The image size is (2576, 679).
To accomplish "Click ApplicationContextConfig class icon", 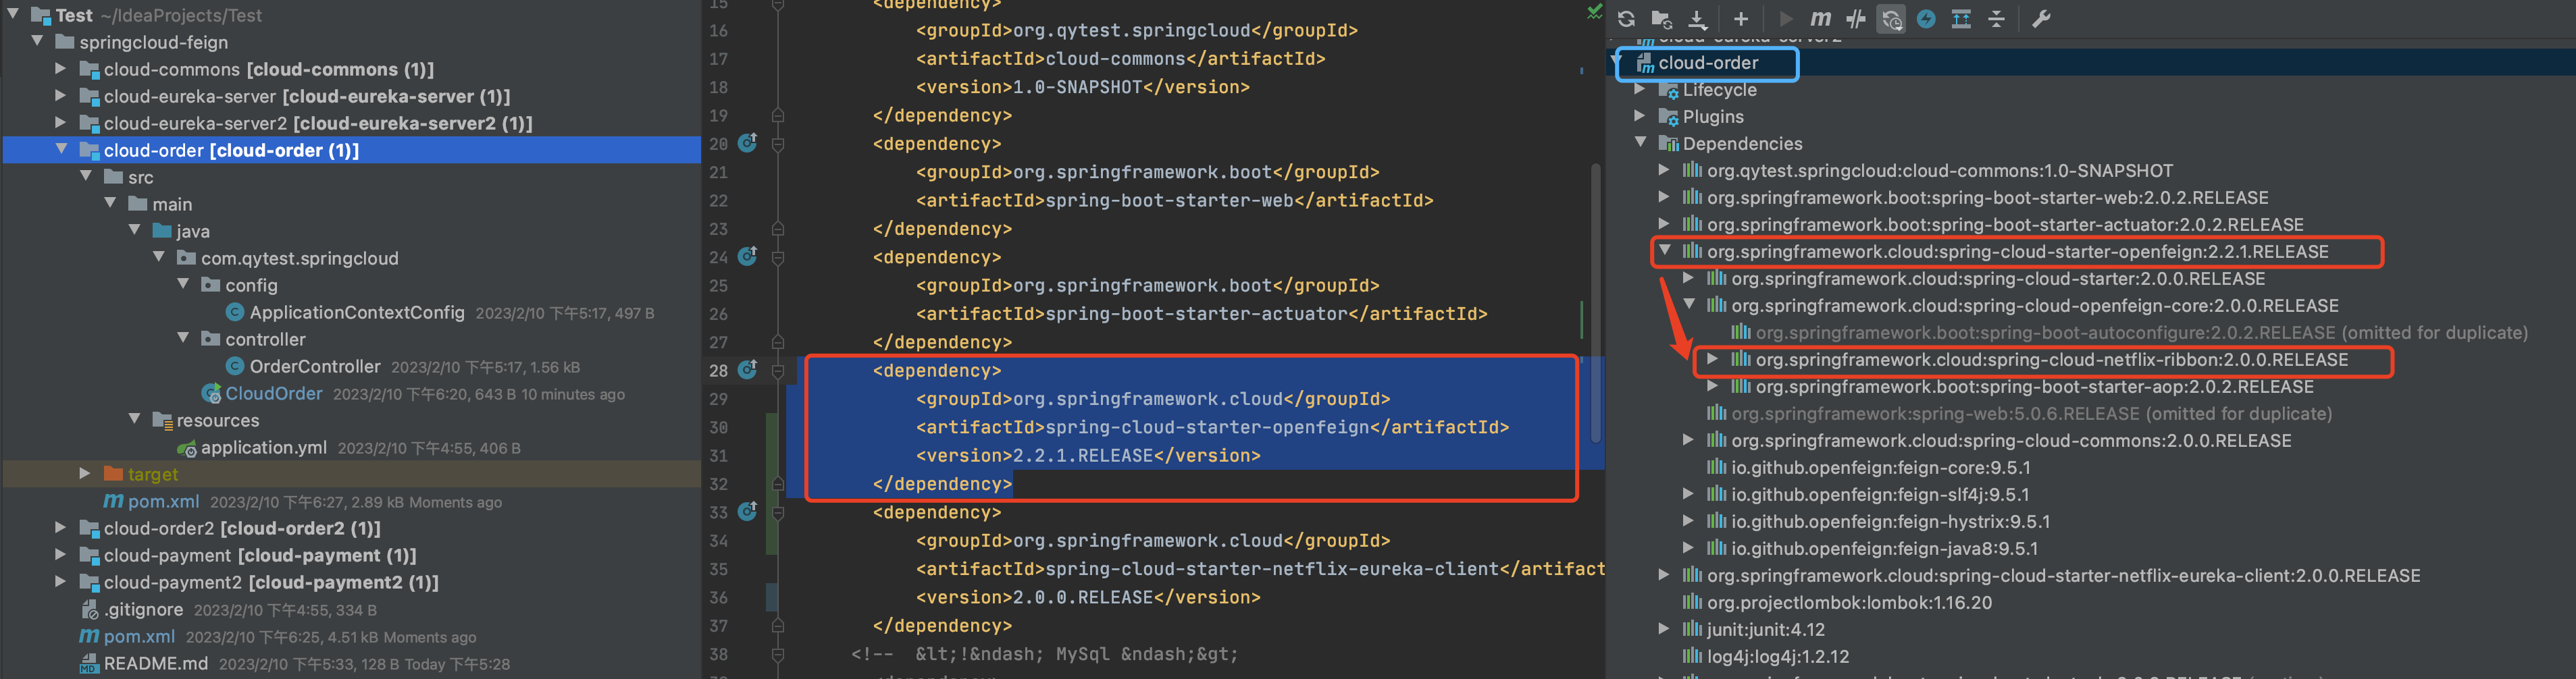I will [x=235, y=312].
